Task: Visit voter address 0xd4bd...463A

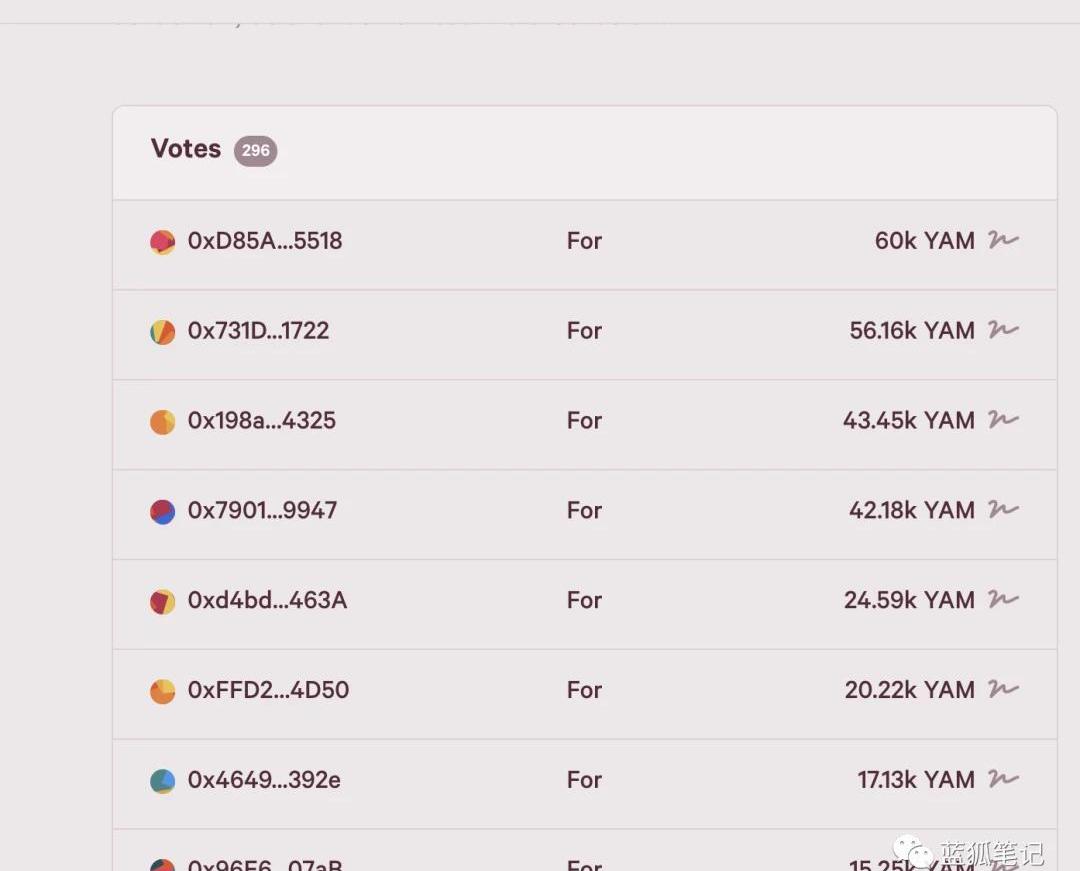Action: [267, 600]
